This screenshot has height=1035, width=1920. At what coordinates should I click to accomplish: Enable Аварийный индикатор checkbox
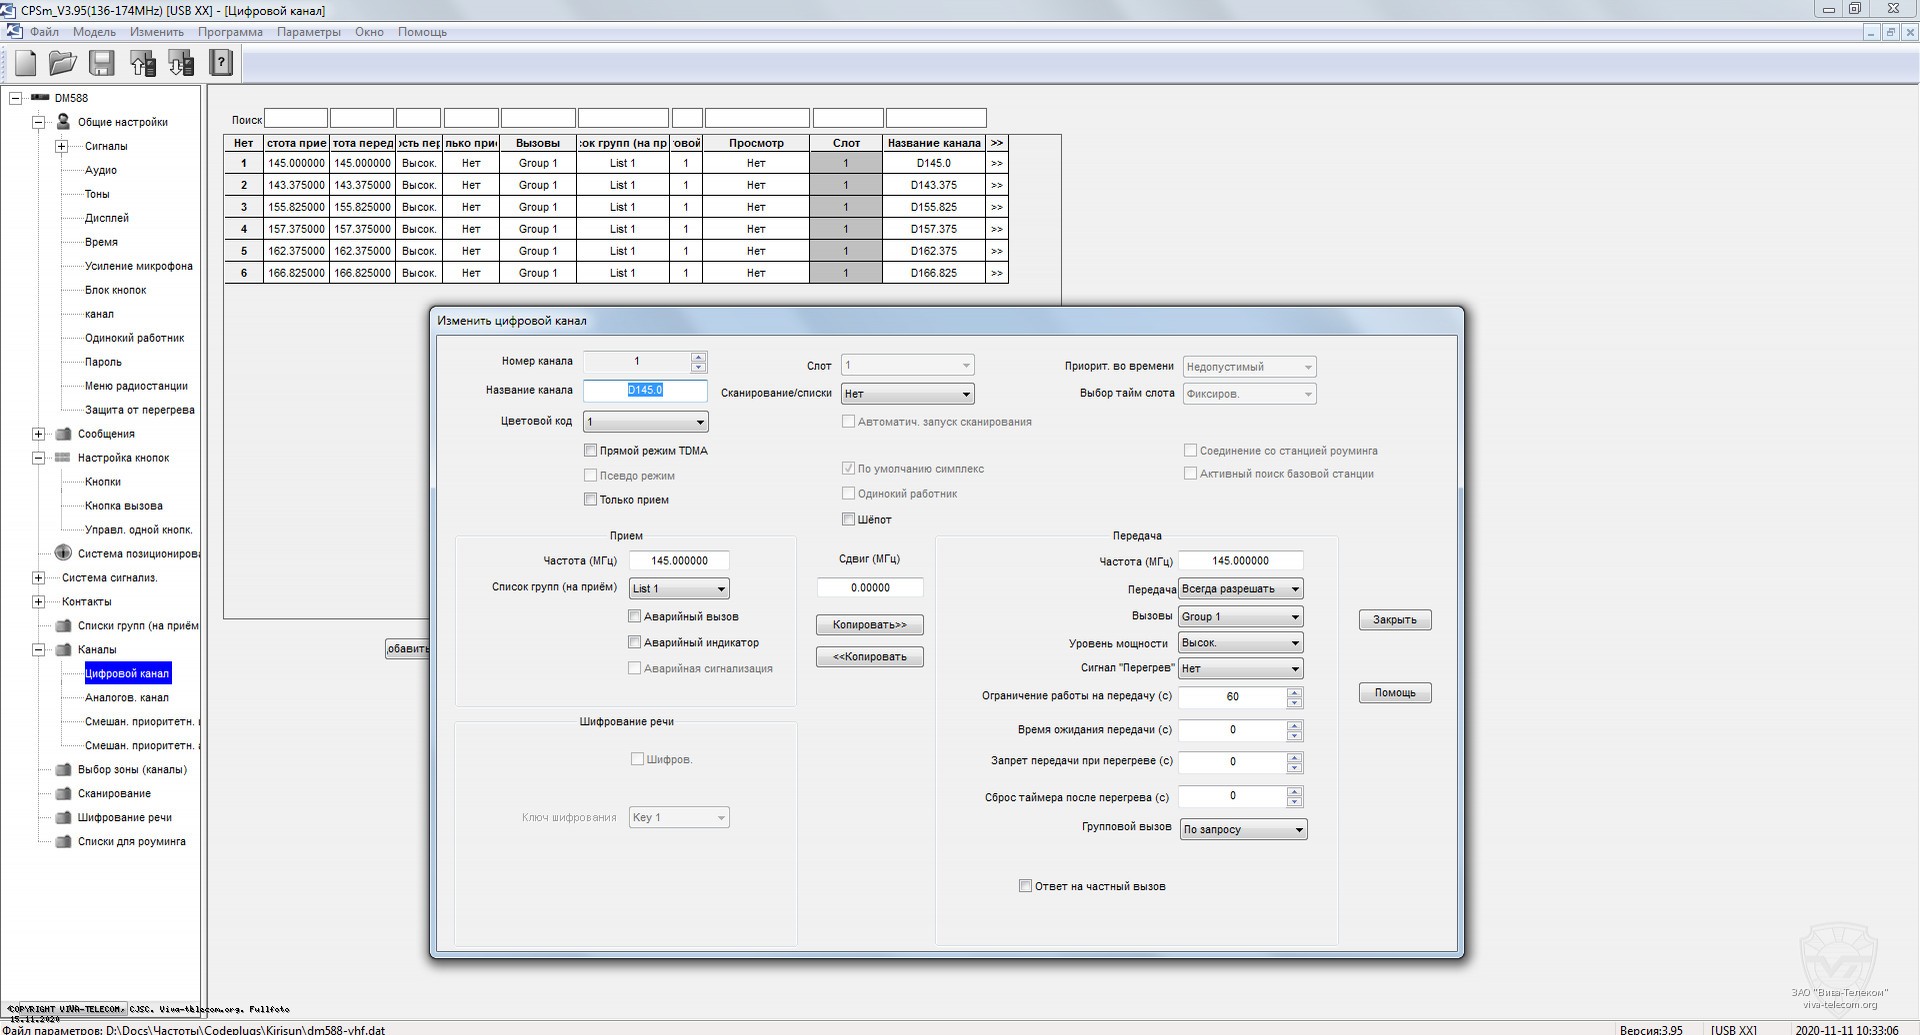(x=634, y=643)
